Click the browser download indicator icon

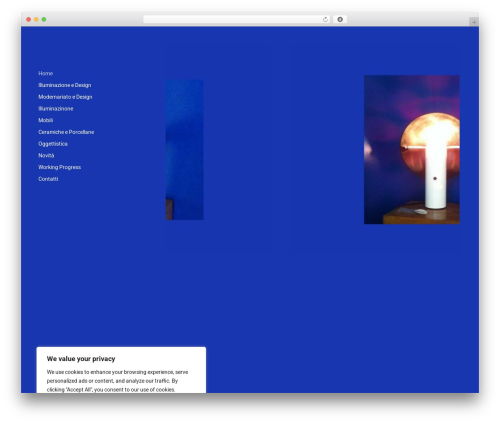point(340,19)
